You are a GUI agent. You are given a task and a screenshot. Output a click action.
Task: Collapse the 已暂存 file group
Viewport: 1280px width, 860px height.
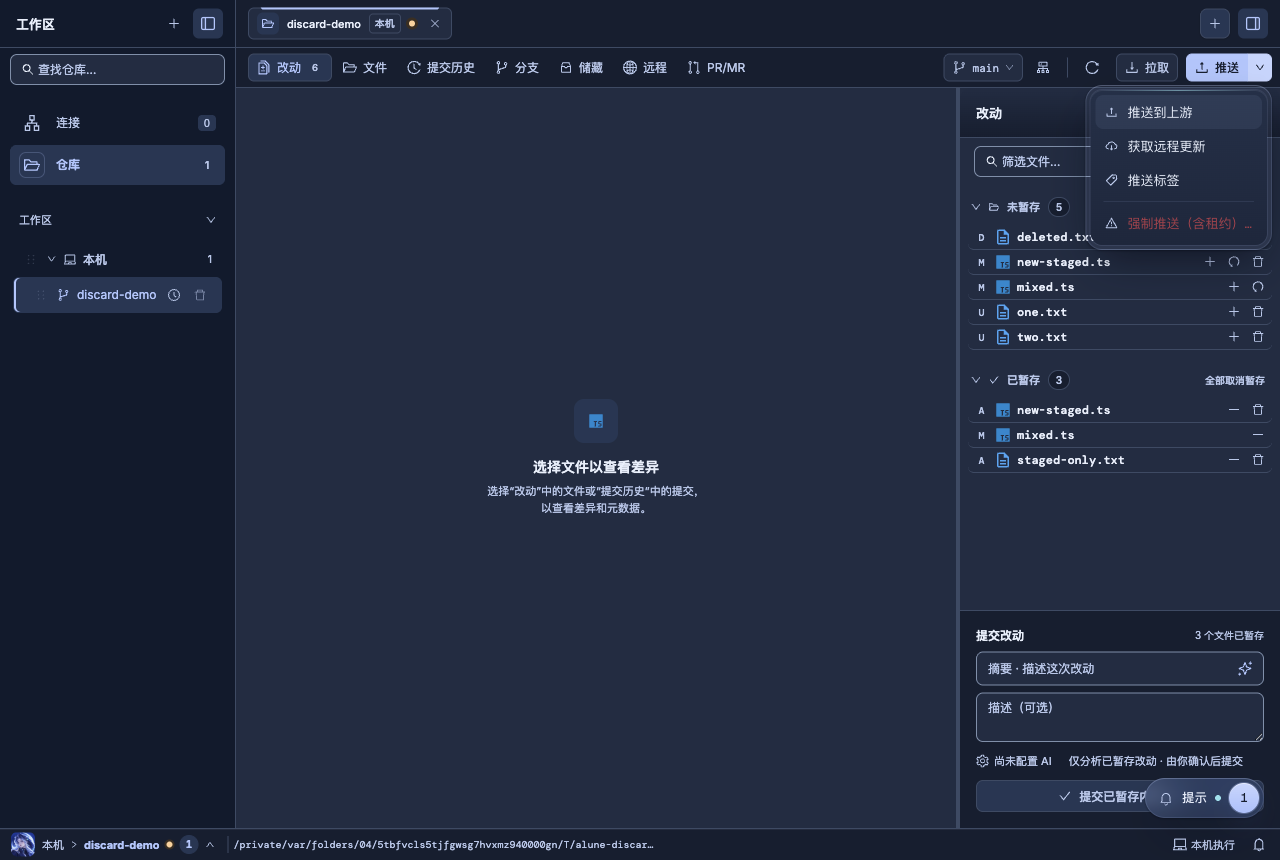click(976, 380)
